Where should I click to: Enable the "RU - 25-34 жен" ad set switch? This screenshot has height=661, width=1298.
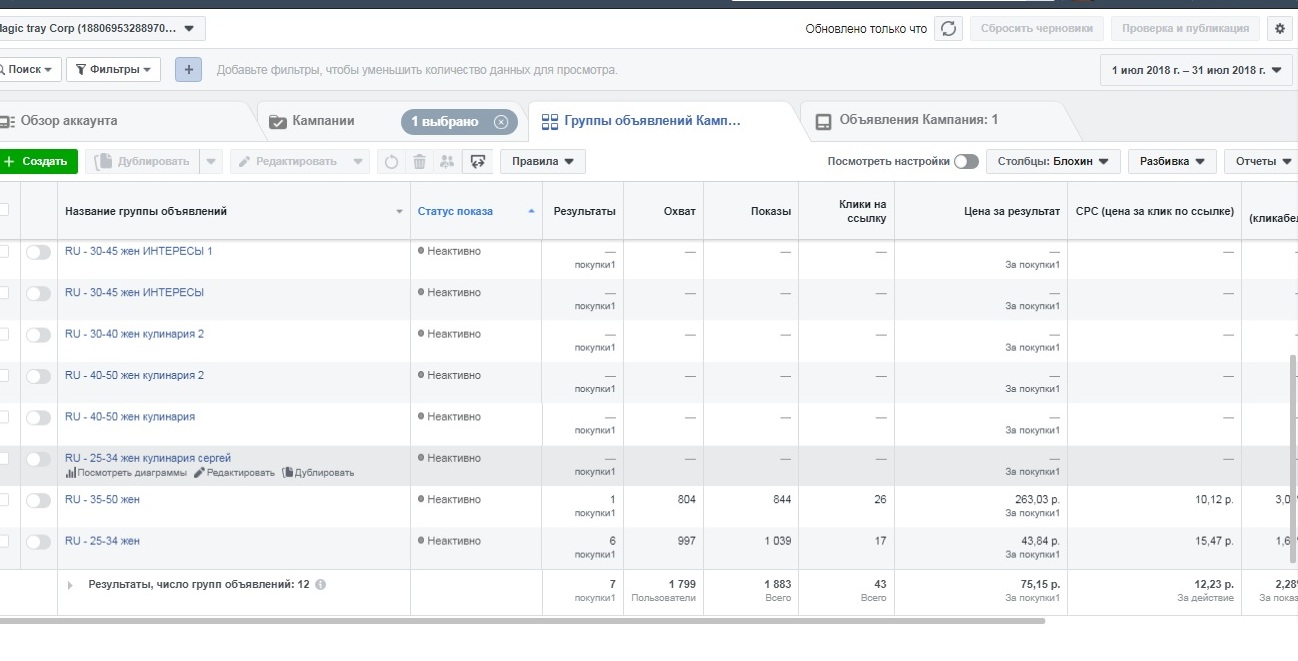click(38, 541)
